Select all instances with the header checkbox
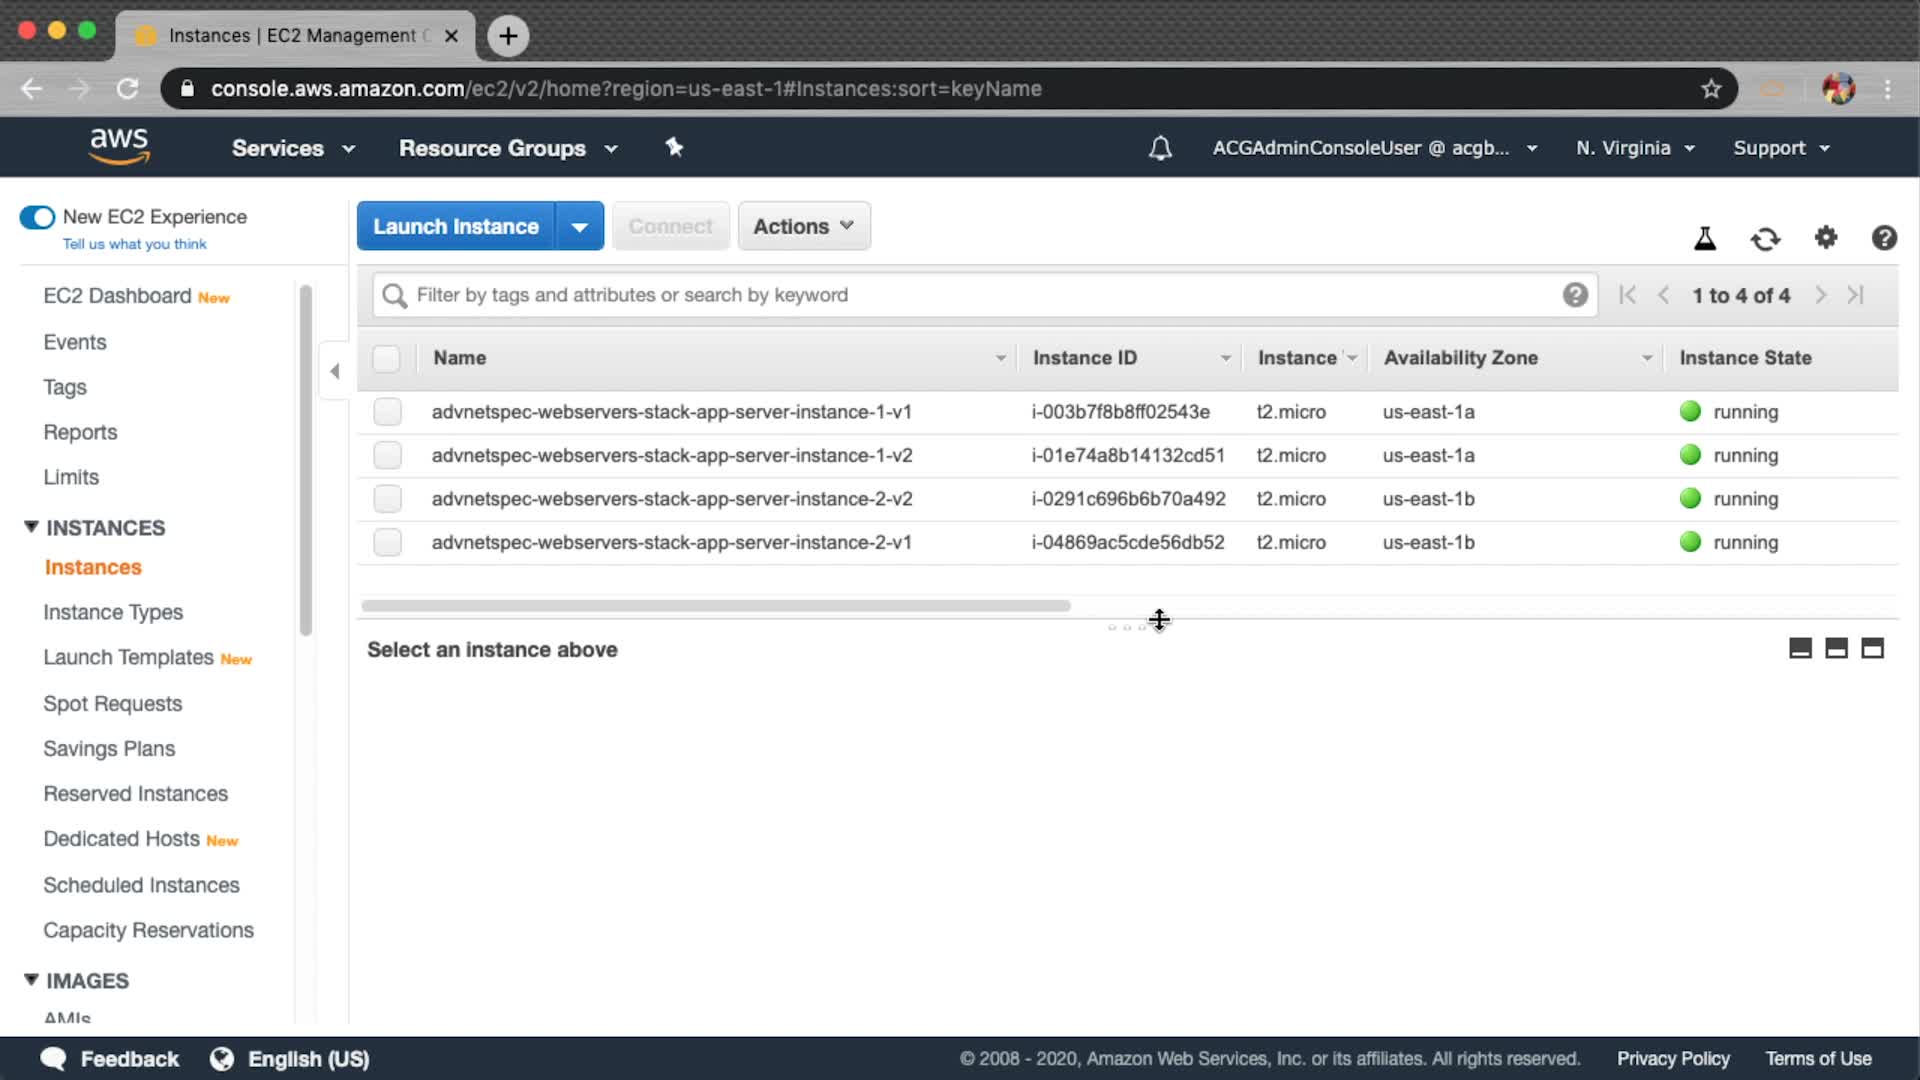Image resolution: width=1920 pixels, height=1080 pixels. [x=386, y=358]
